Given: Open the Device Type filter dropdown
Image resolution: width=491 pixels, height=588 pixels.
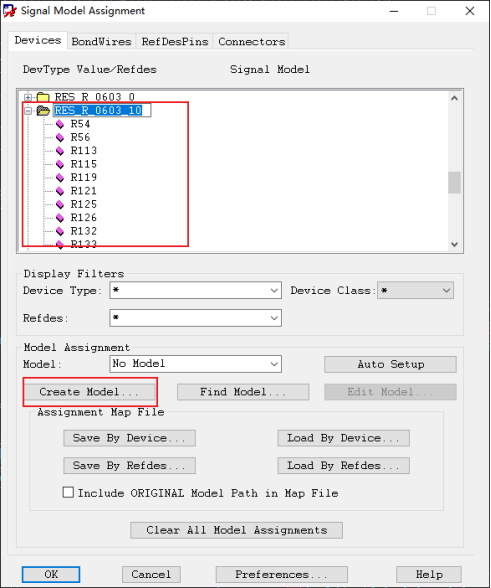Looking at the screenshot, I should (274, 291).
